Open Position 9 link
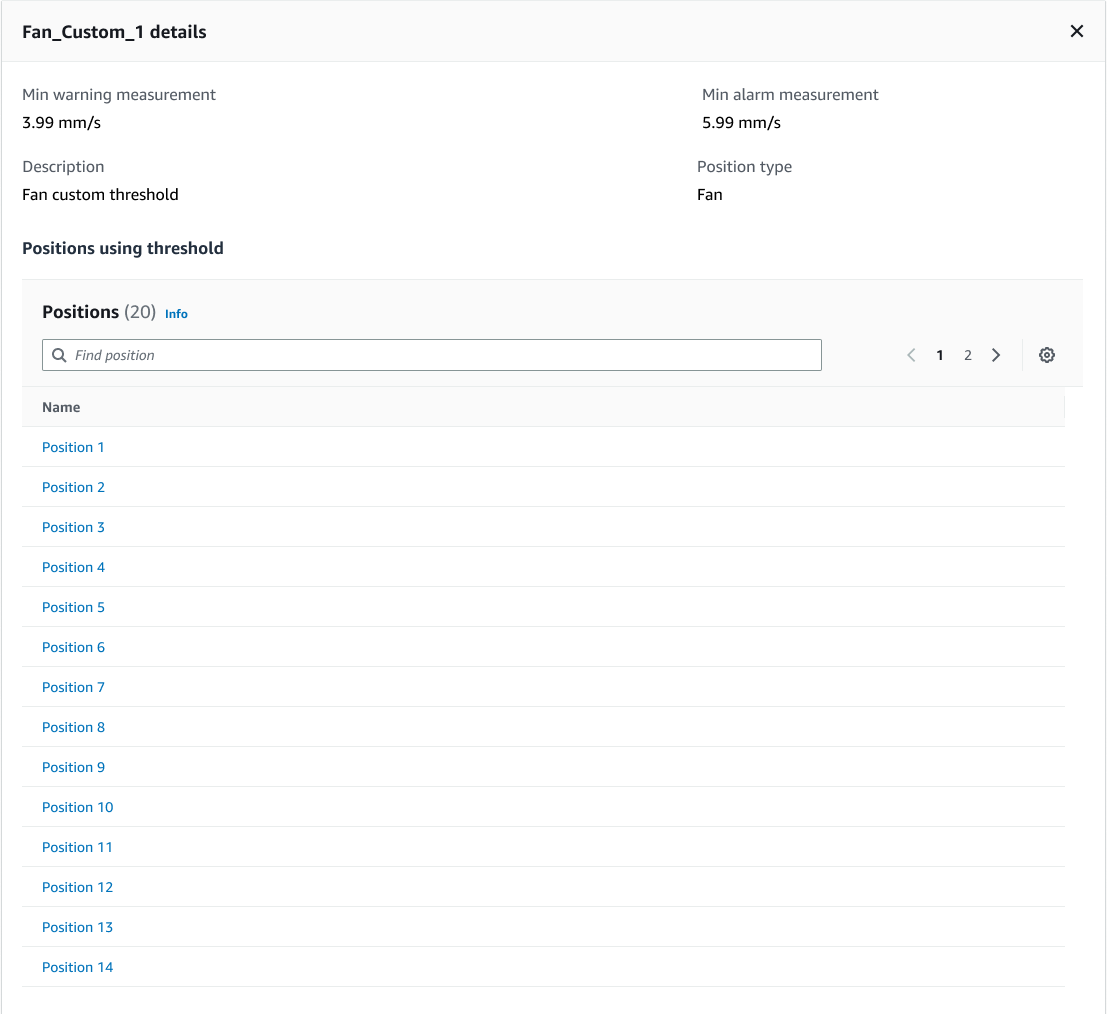 point(73,767)
